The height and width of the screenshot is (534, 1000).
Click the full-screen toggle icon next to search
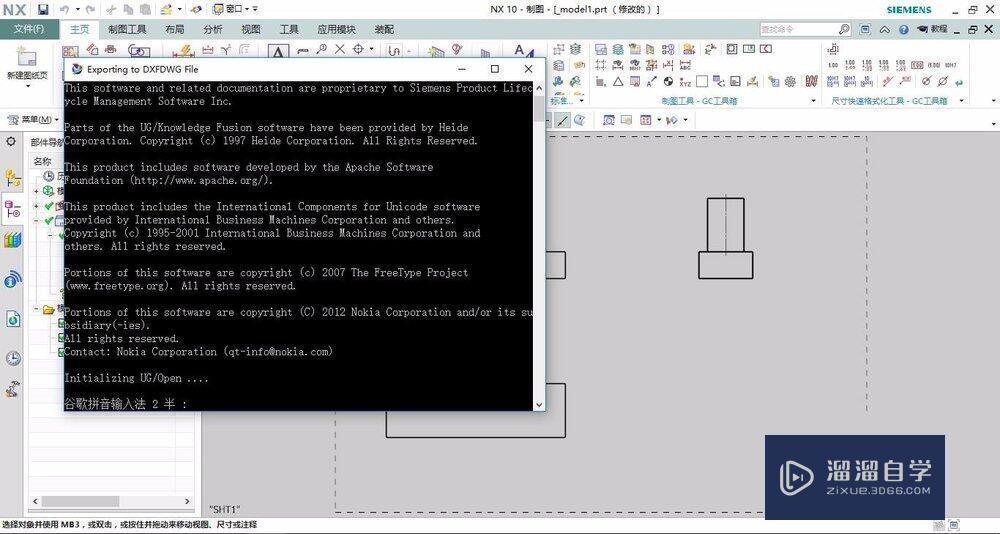[865, 29]
